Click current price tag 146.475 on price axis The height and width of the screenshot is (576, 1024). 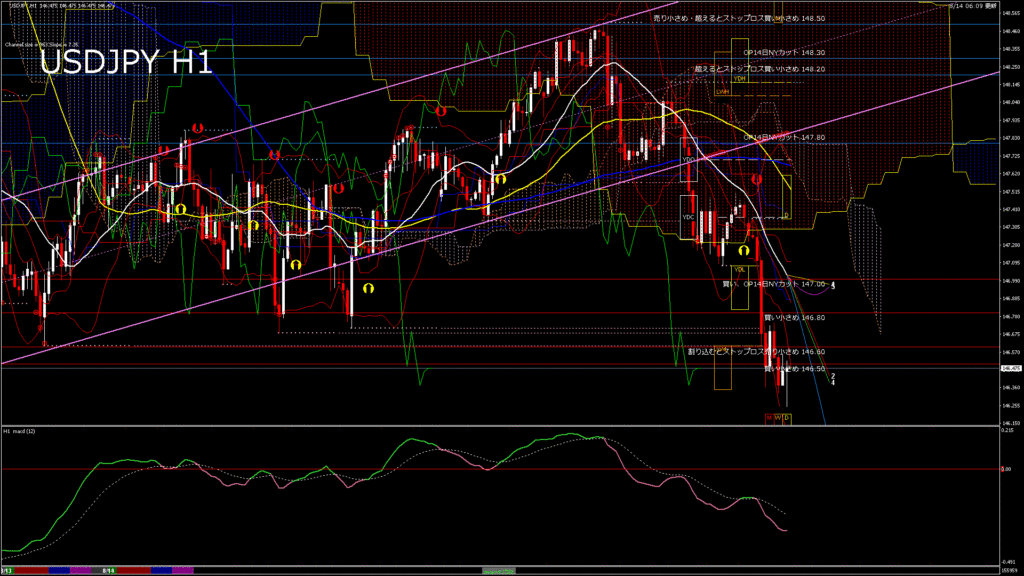pyautogui.click(x=1010, y=368)
